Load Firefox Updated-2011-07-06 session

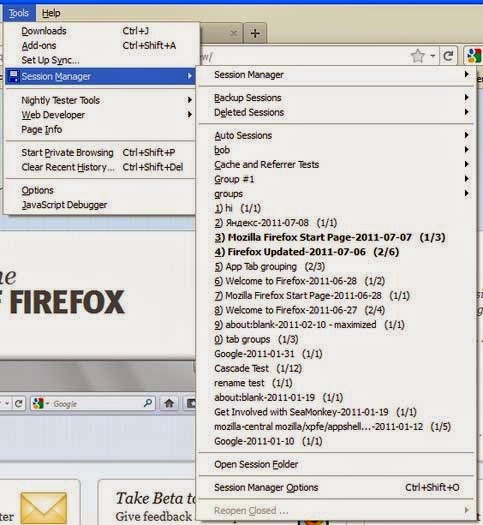(x=336, y=252)
